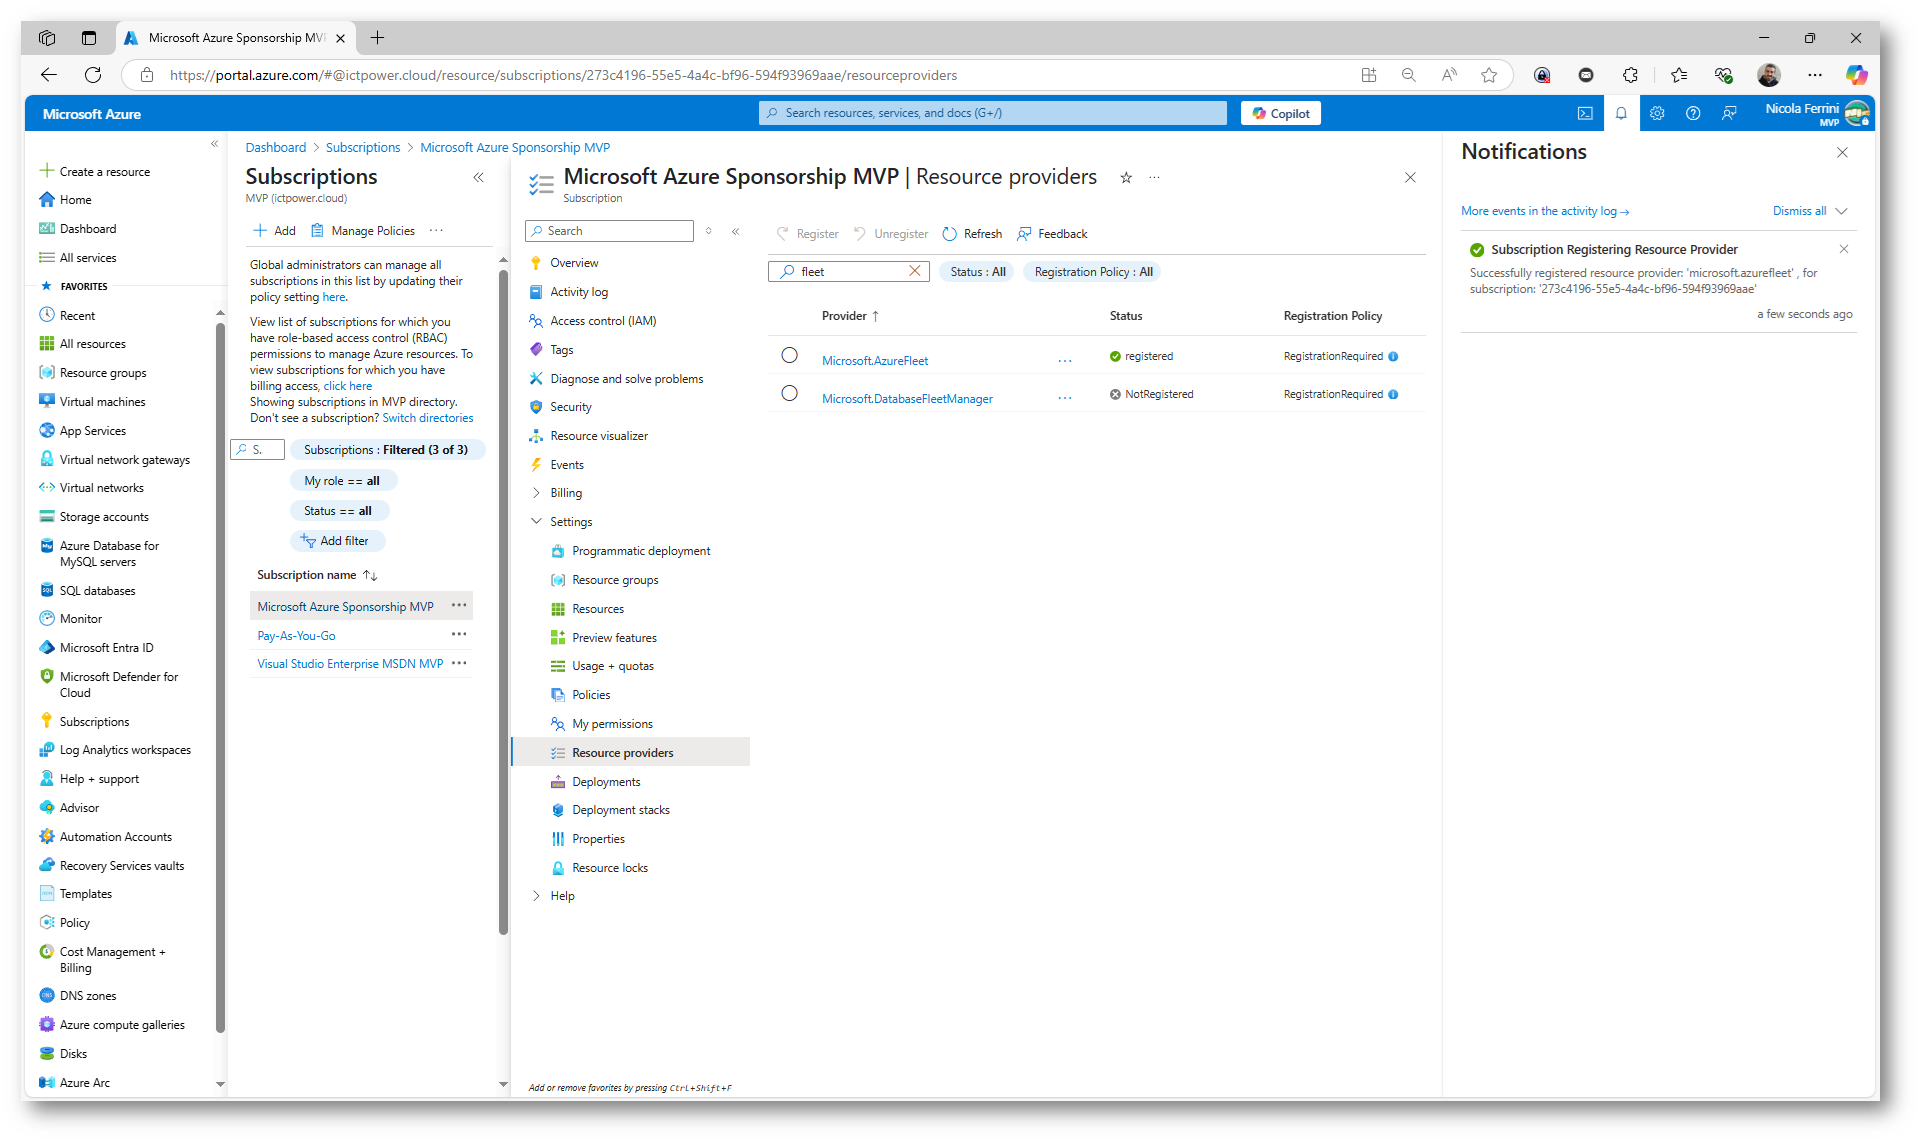This screenshot has height=1143, width=1922.
Task: Open Overview in resource menu
Action: tap(574, 262)
